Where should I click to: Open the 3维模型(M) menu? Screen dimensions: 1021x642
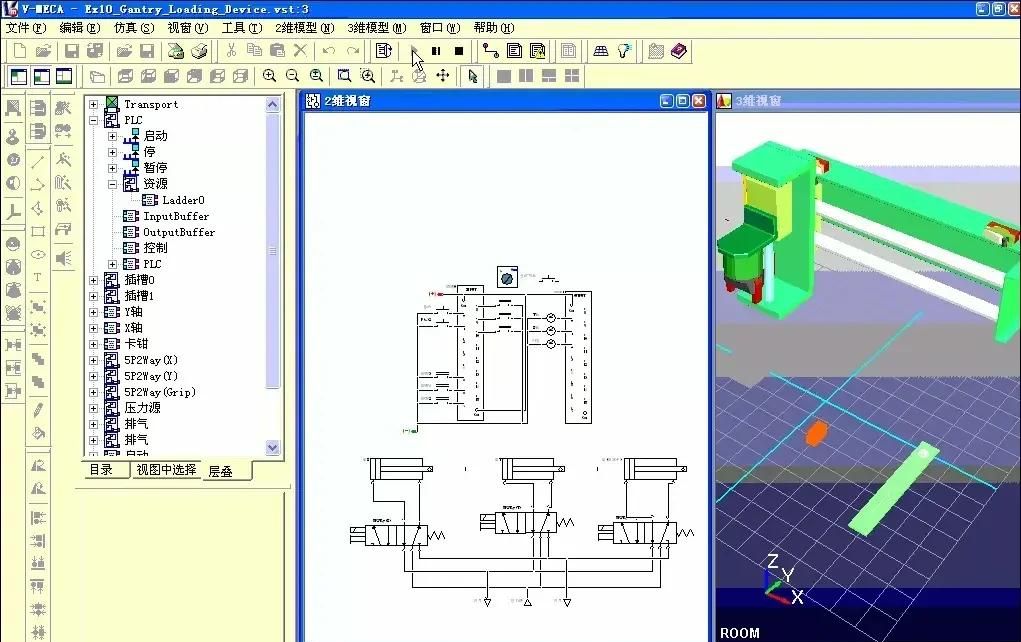376,28
